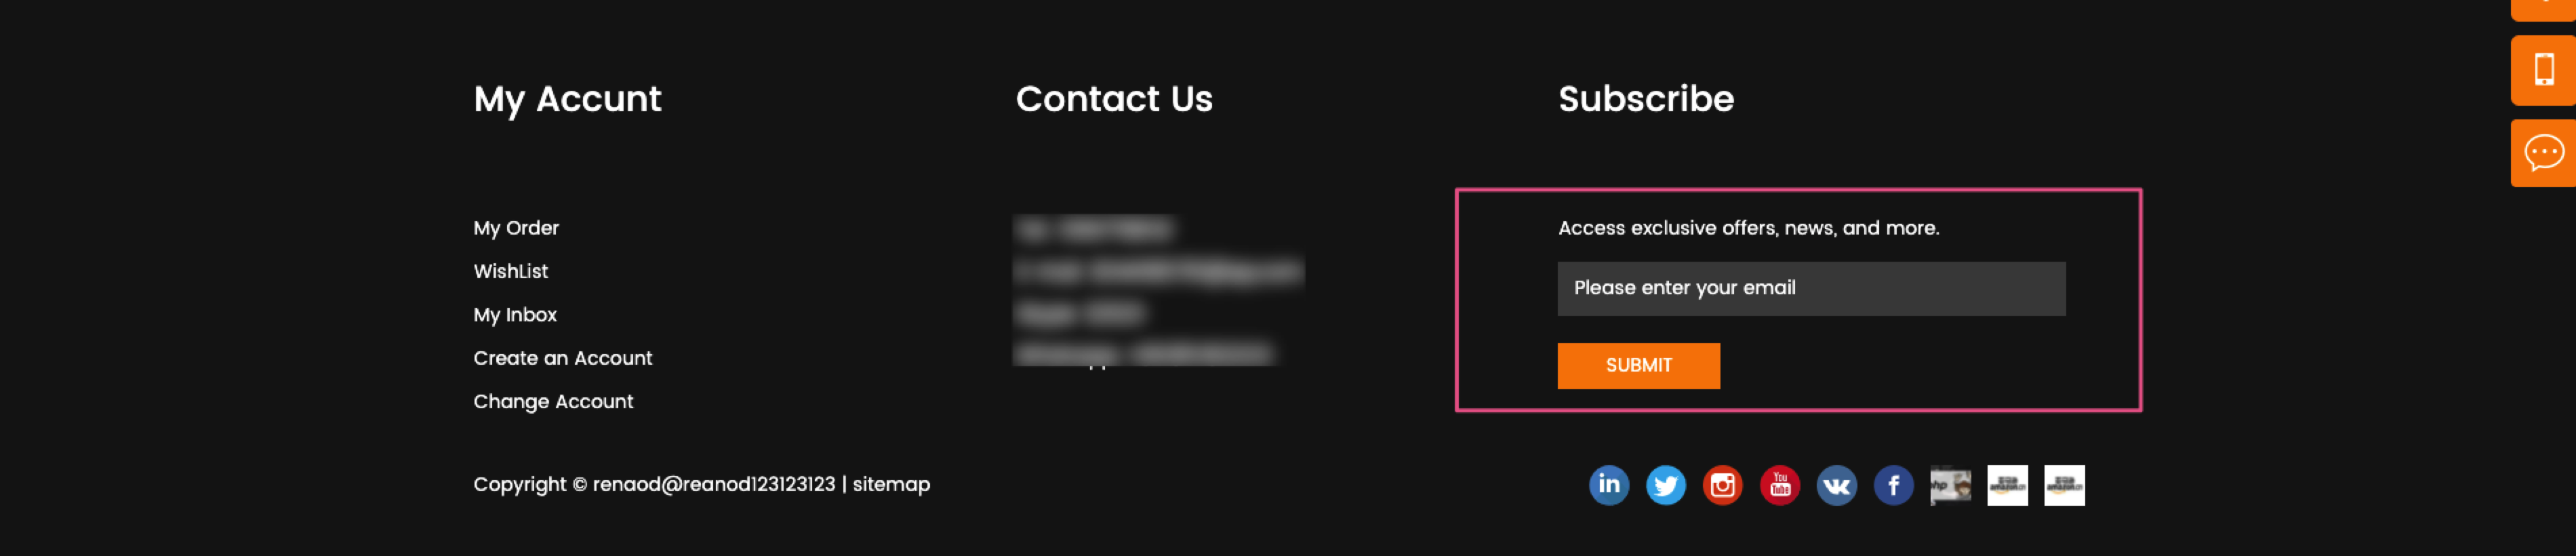Click the orange SUBMIT button
Image resolution: width=2576 pixels, height=556 pixels.
click(x=1638, y=366)
